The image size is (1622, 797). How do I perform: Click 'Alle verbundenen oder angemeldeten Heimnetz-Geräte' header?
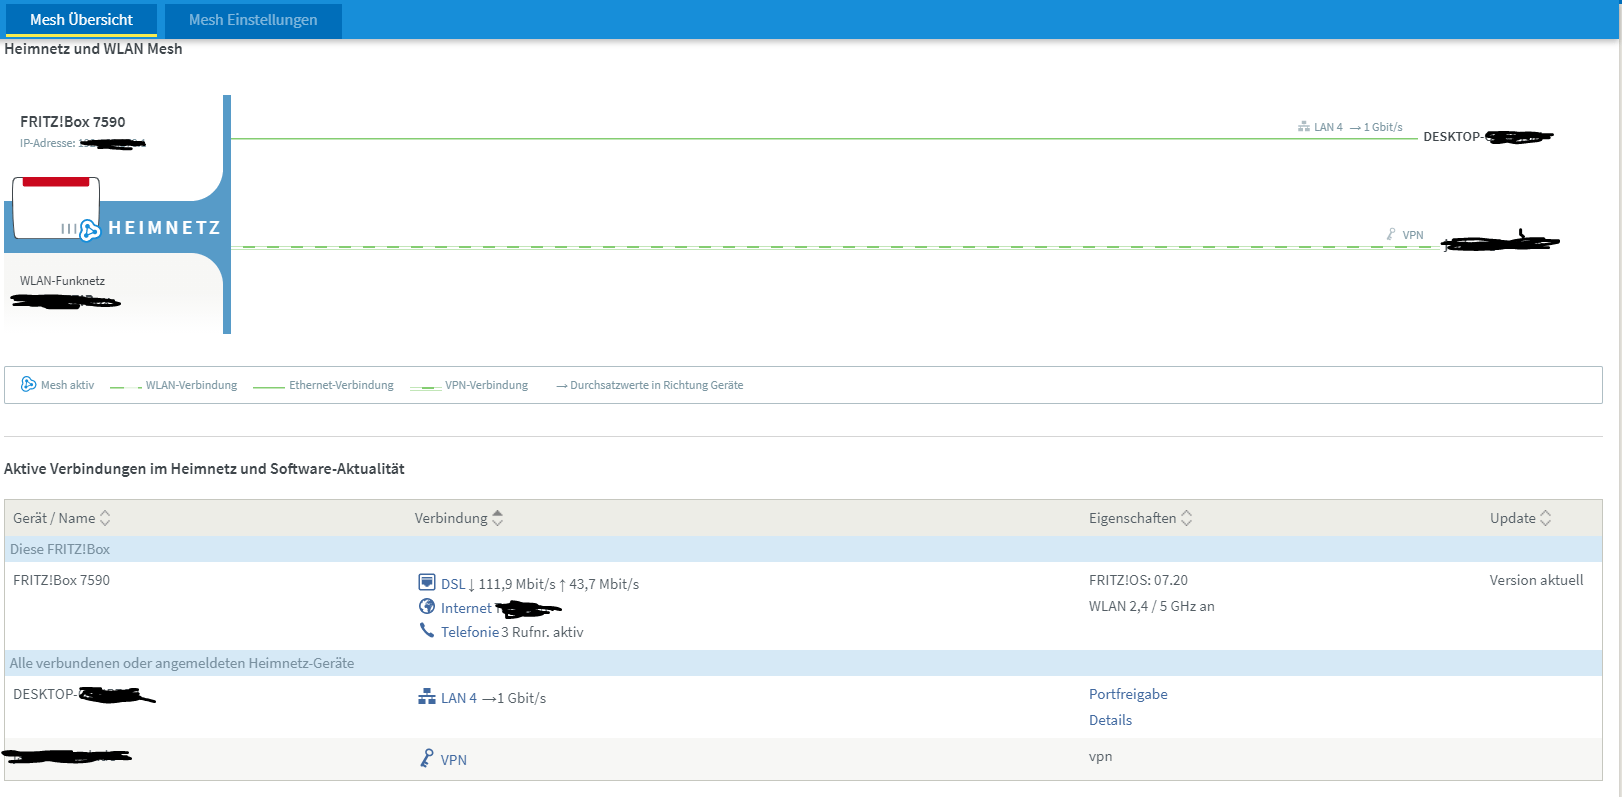pyautogui.click(x=182, y=663)
